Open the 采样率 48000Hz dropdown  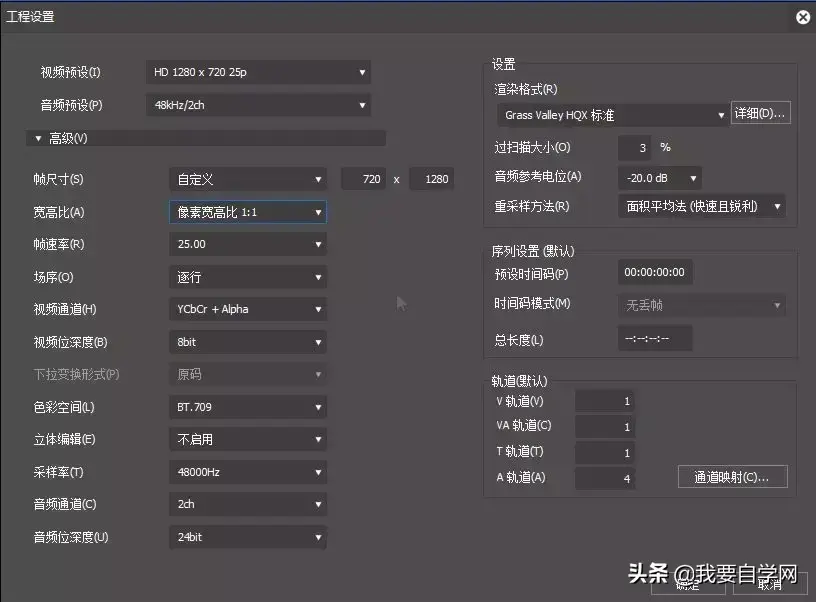click(248, 472)
